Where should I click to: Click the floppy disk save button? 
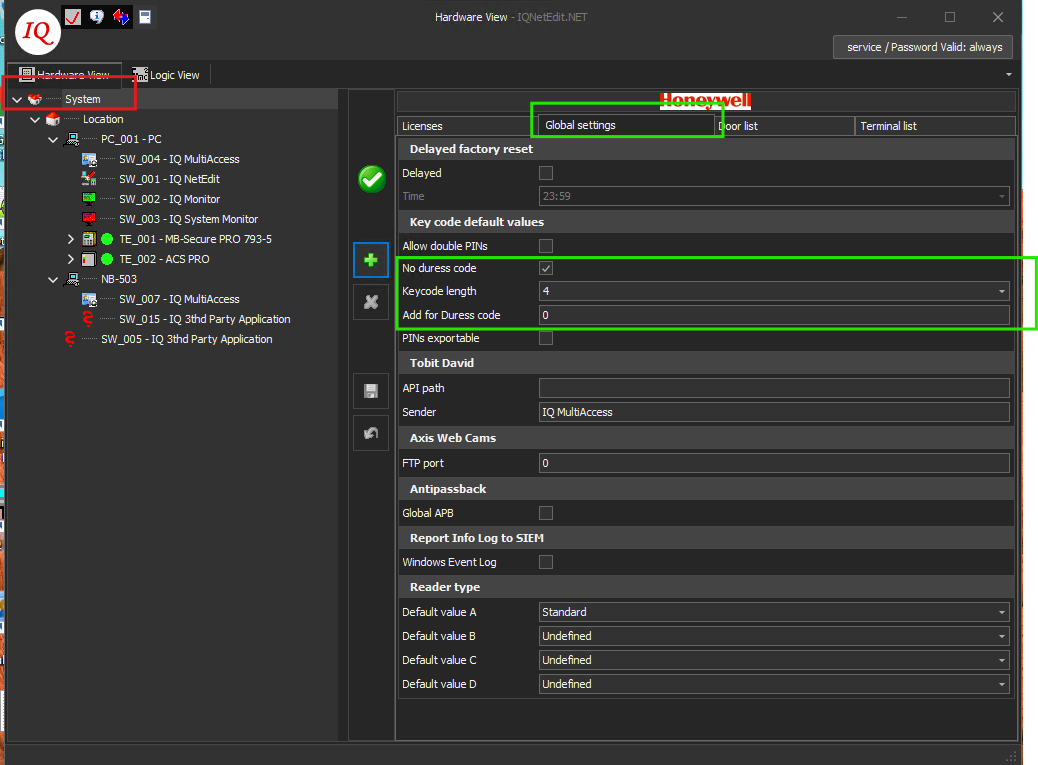pos(371,391)
